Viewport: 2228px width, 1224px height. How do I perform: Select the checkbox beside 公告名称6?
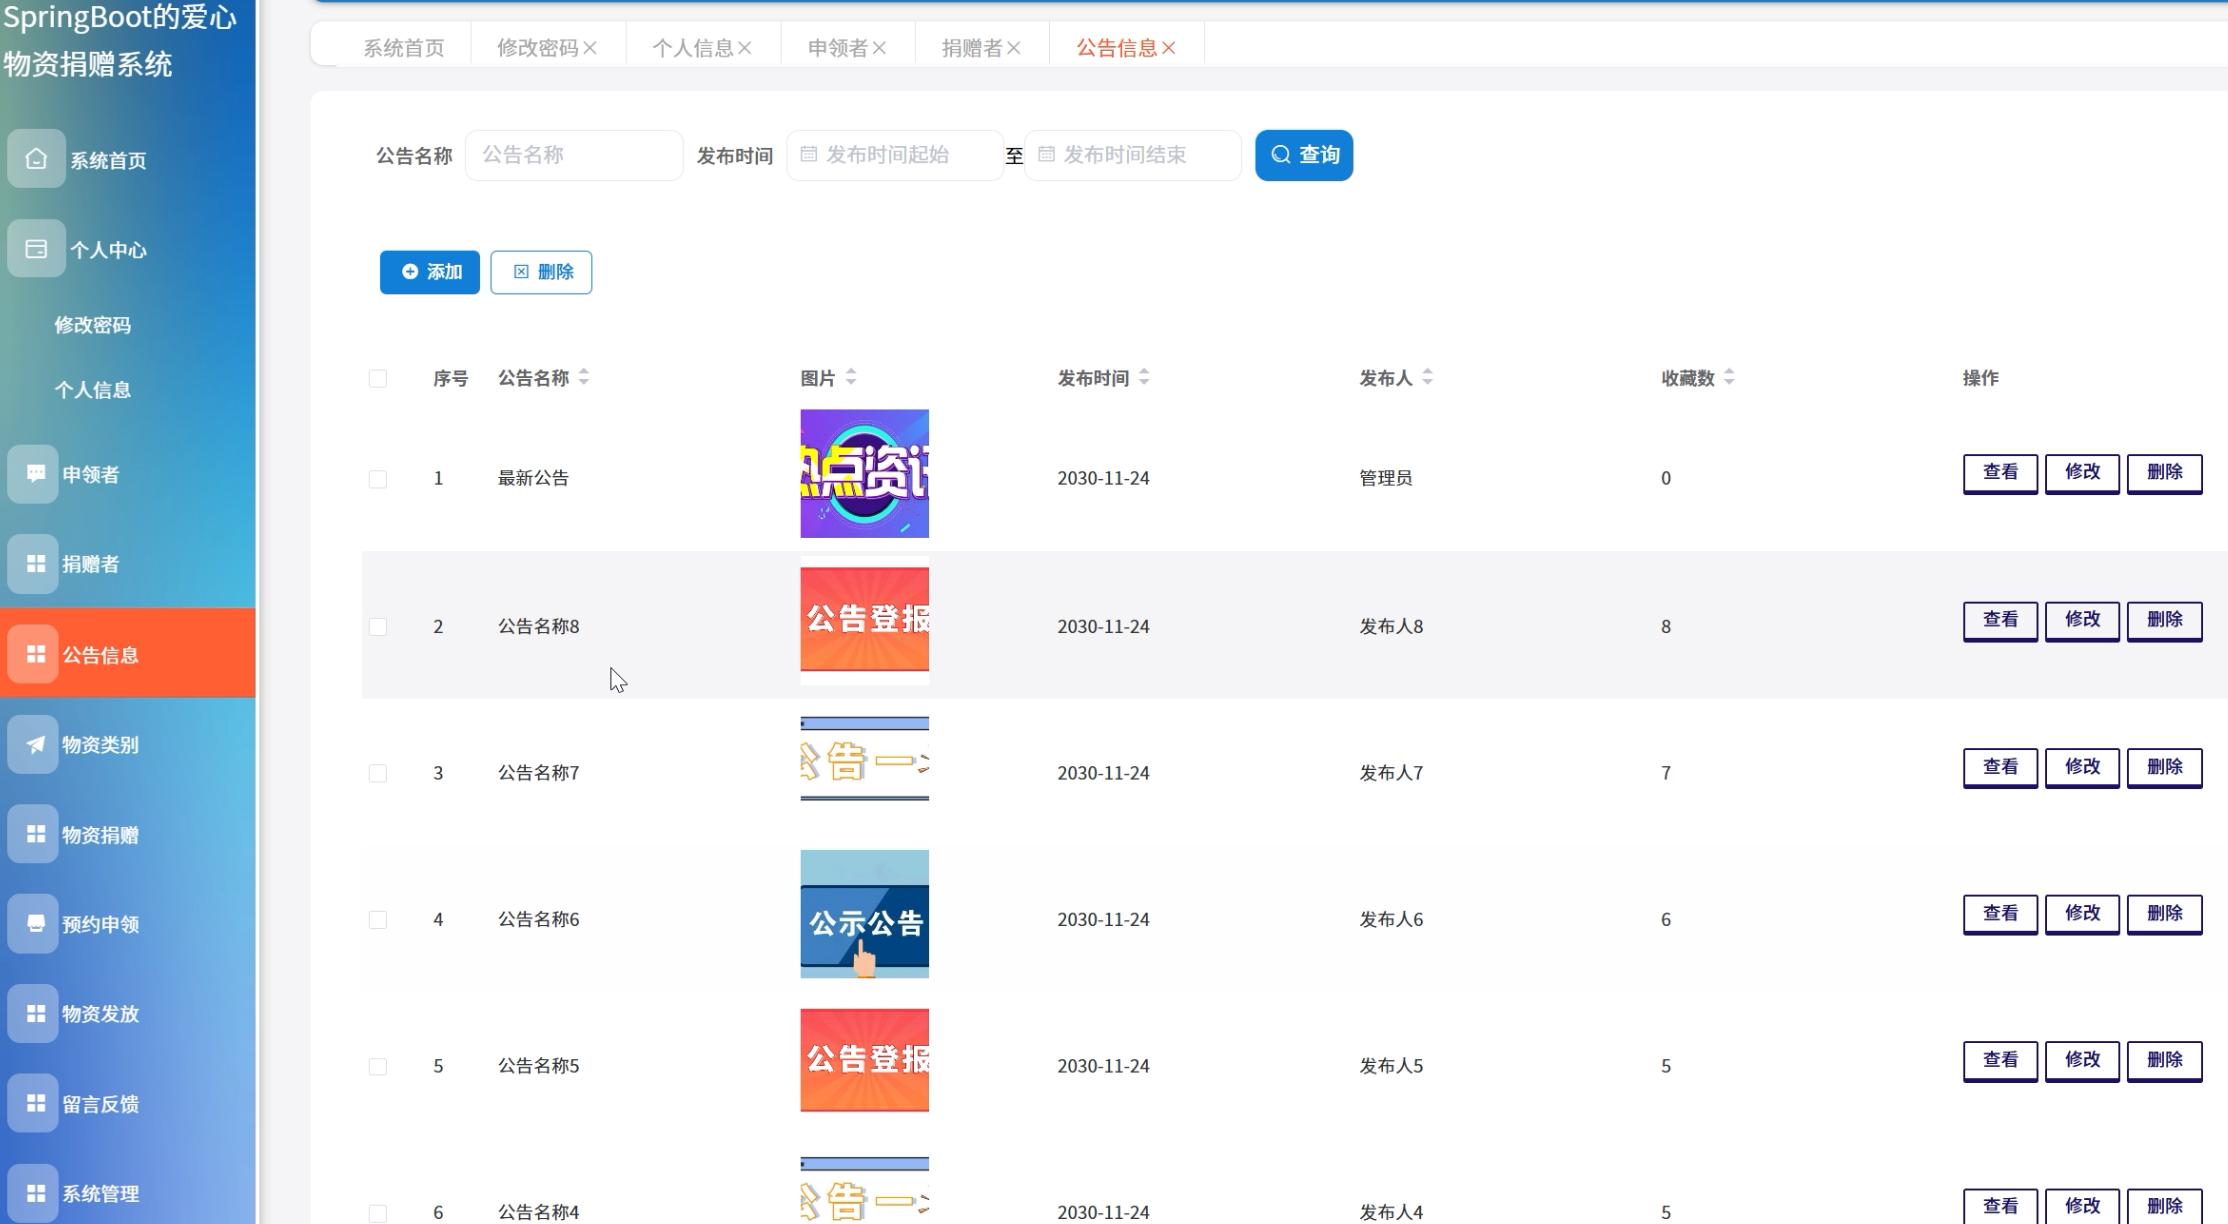(378, 918)
